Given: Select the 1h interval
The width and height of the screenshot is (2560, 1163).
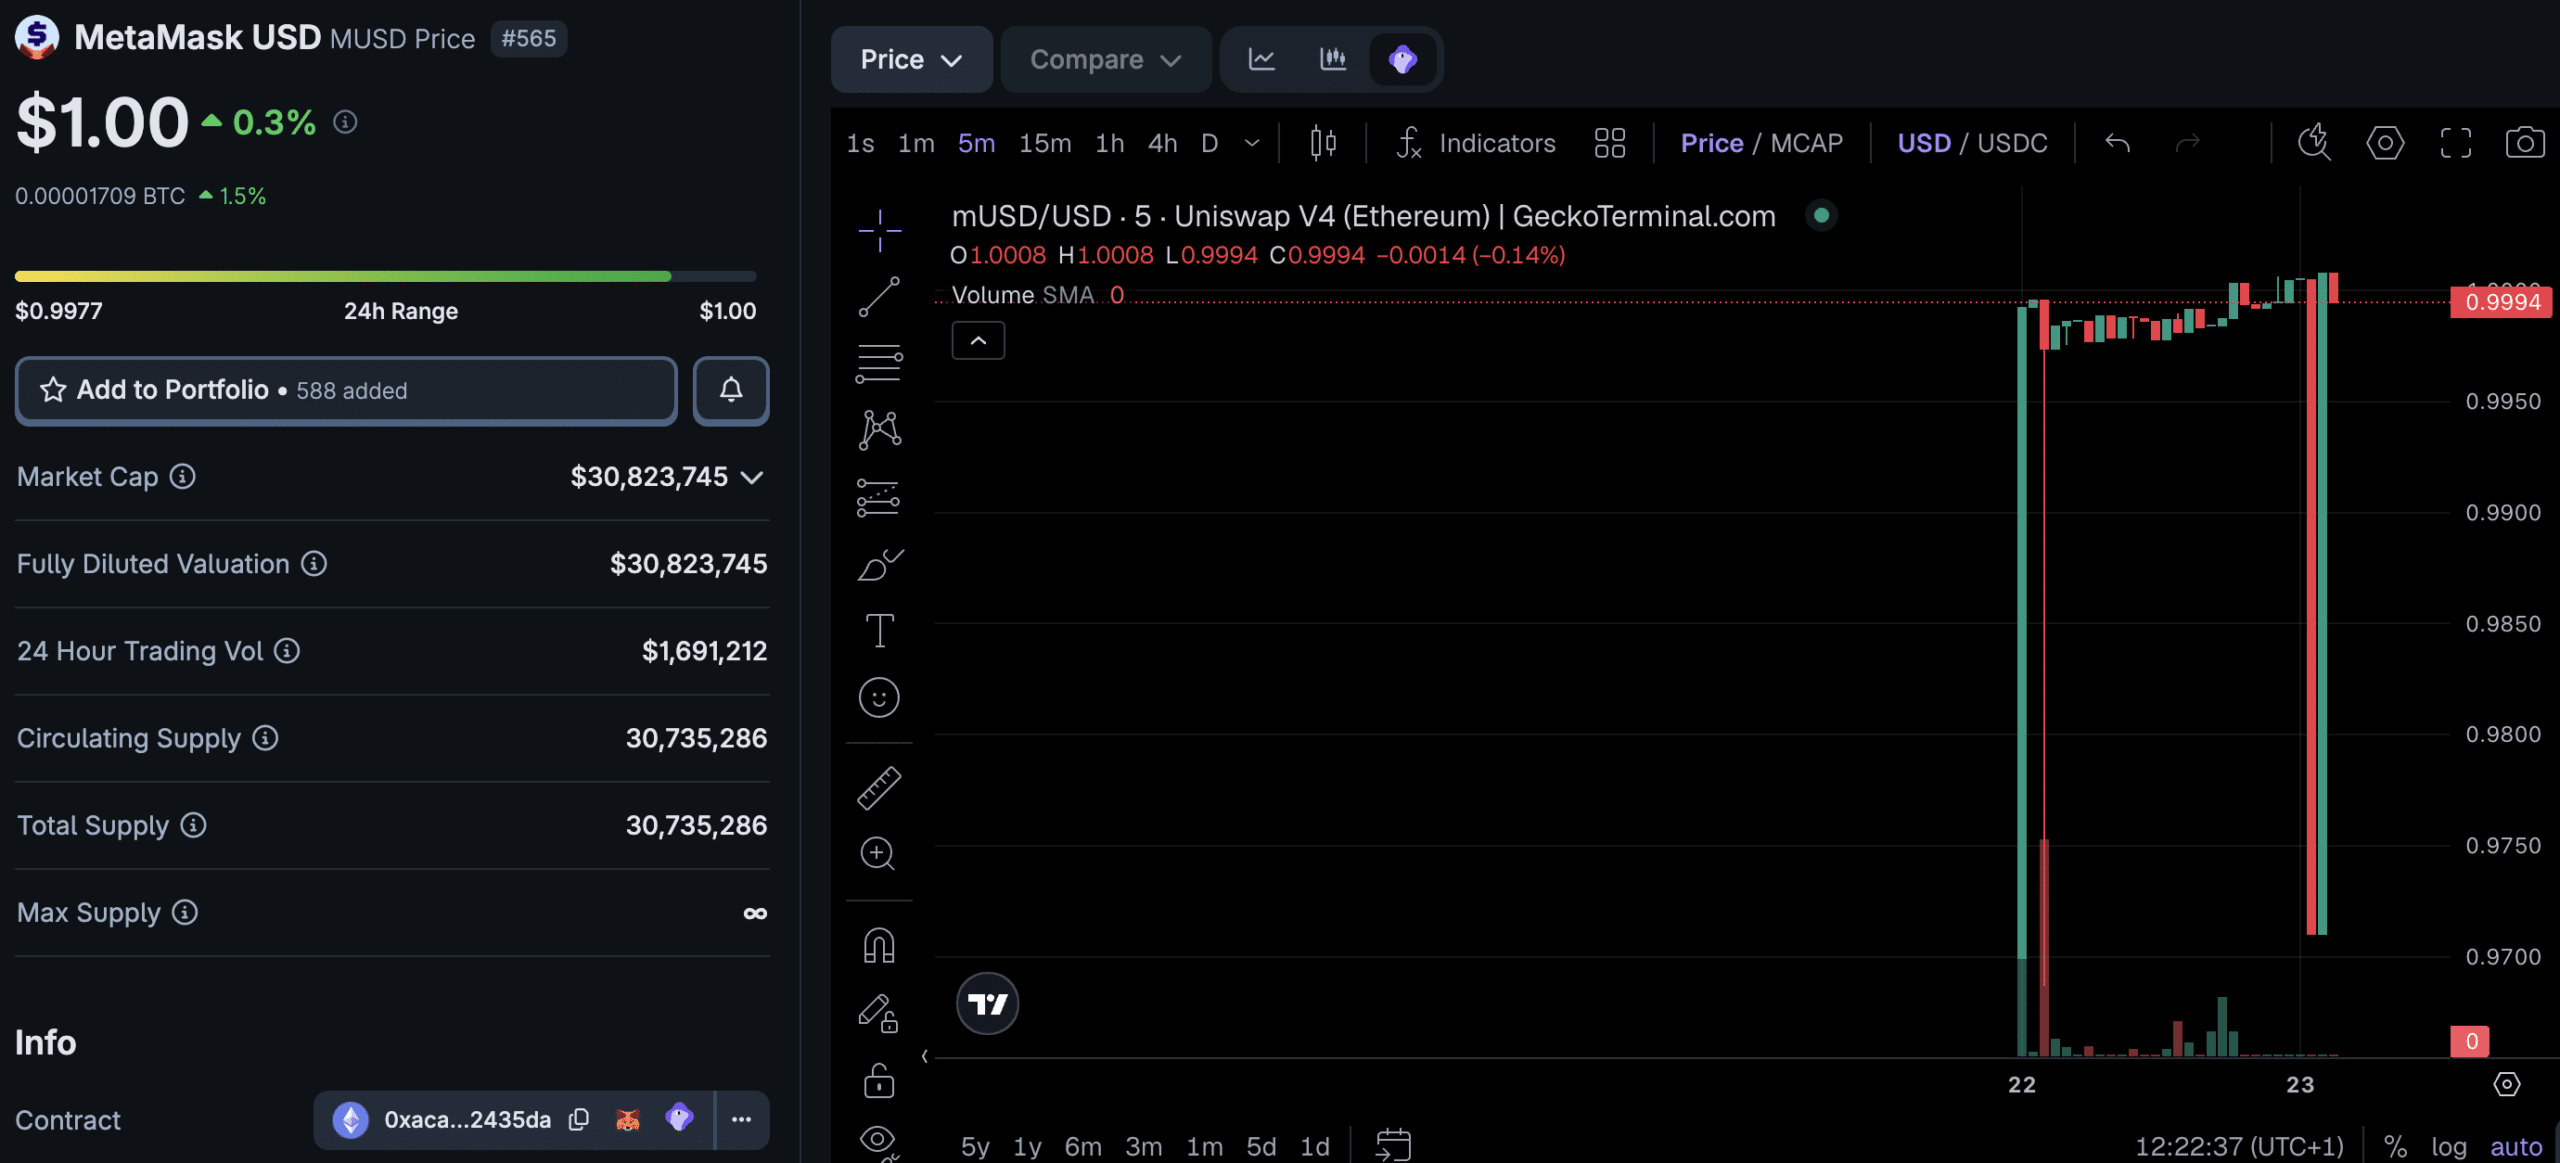Looking at the screenshot, I should (x=1109, y=143).
